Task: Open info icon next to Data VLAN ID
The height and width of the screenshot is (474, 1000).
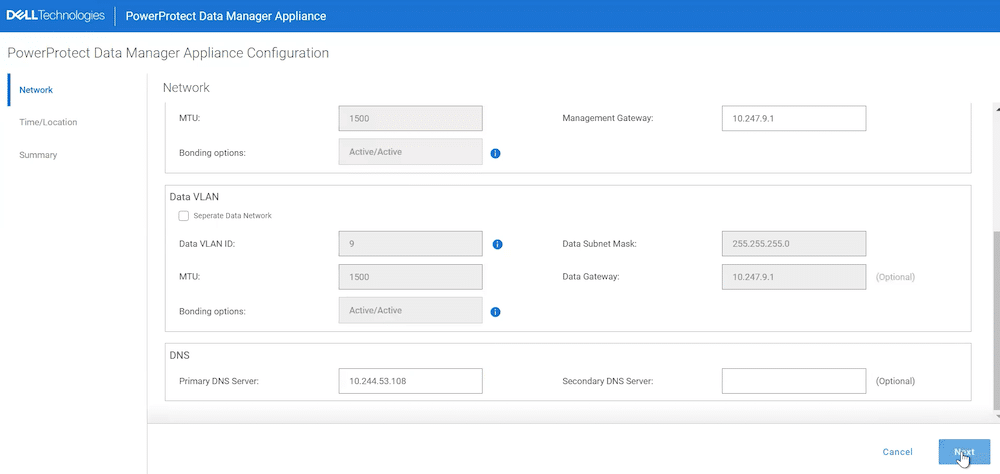Action: (x=498, y=244)
